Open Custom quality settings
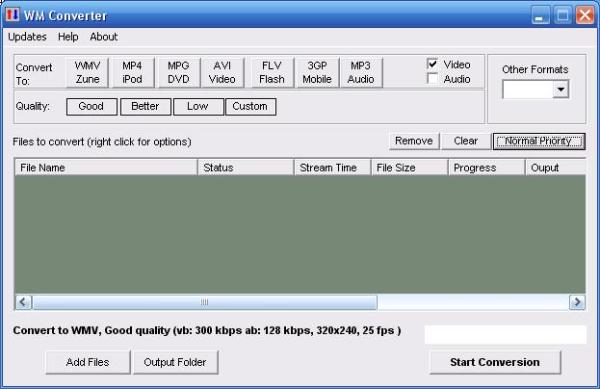 point(251,106)
